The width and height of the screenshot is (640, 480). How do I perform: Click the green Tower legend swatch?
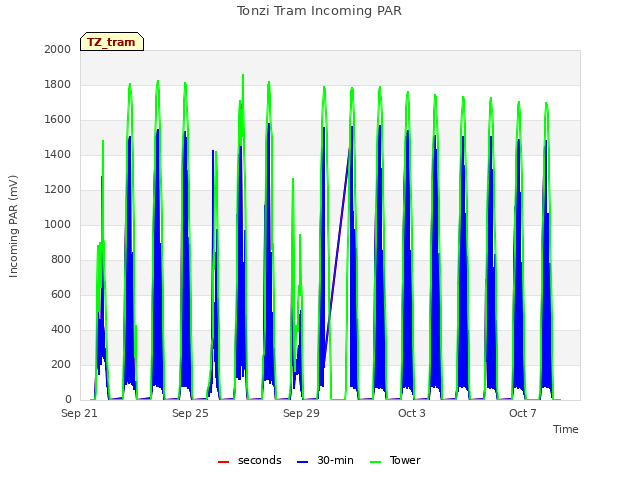[x=375, y=462]
